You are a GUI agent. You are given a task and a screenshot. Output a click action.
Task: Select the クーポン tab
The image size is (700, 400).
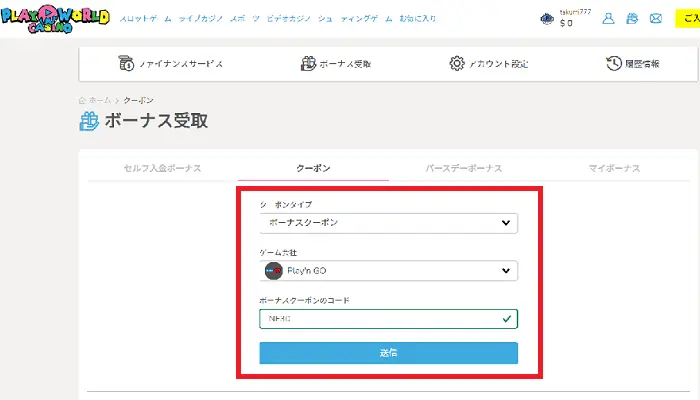(x=313, y=168)
